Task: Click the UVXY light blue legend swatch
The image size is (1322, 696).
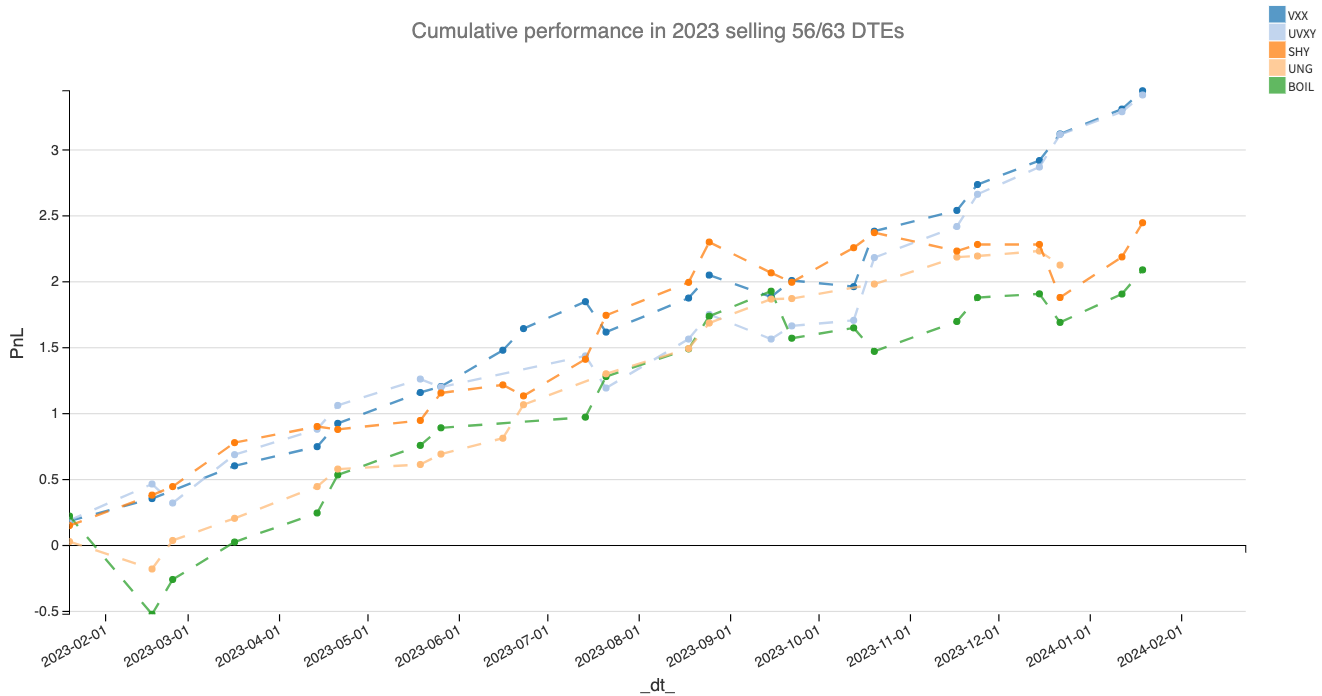Action: (1276, 32)
